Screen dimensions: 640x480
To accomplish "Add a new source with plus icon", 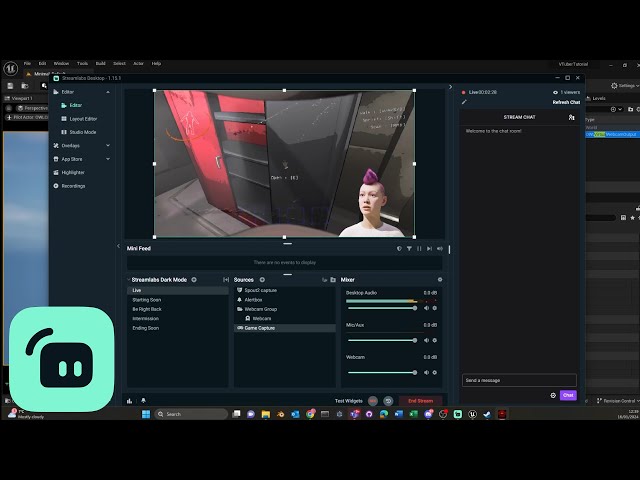I will point(262,280).
